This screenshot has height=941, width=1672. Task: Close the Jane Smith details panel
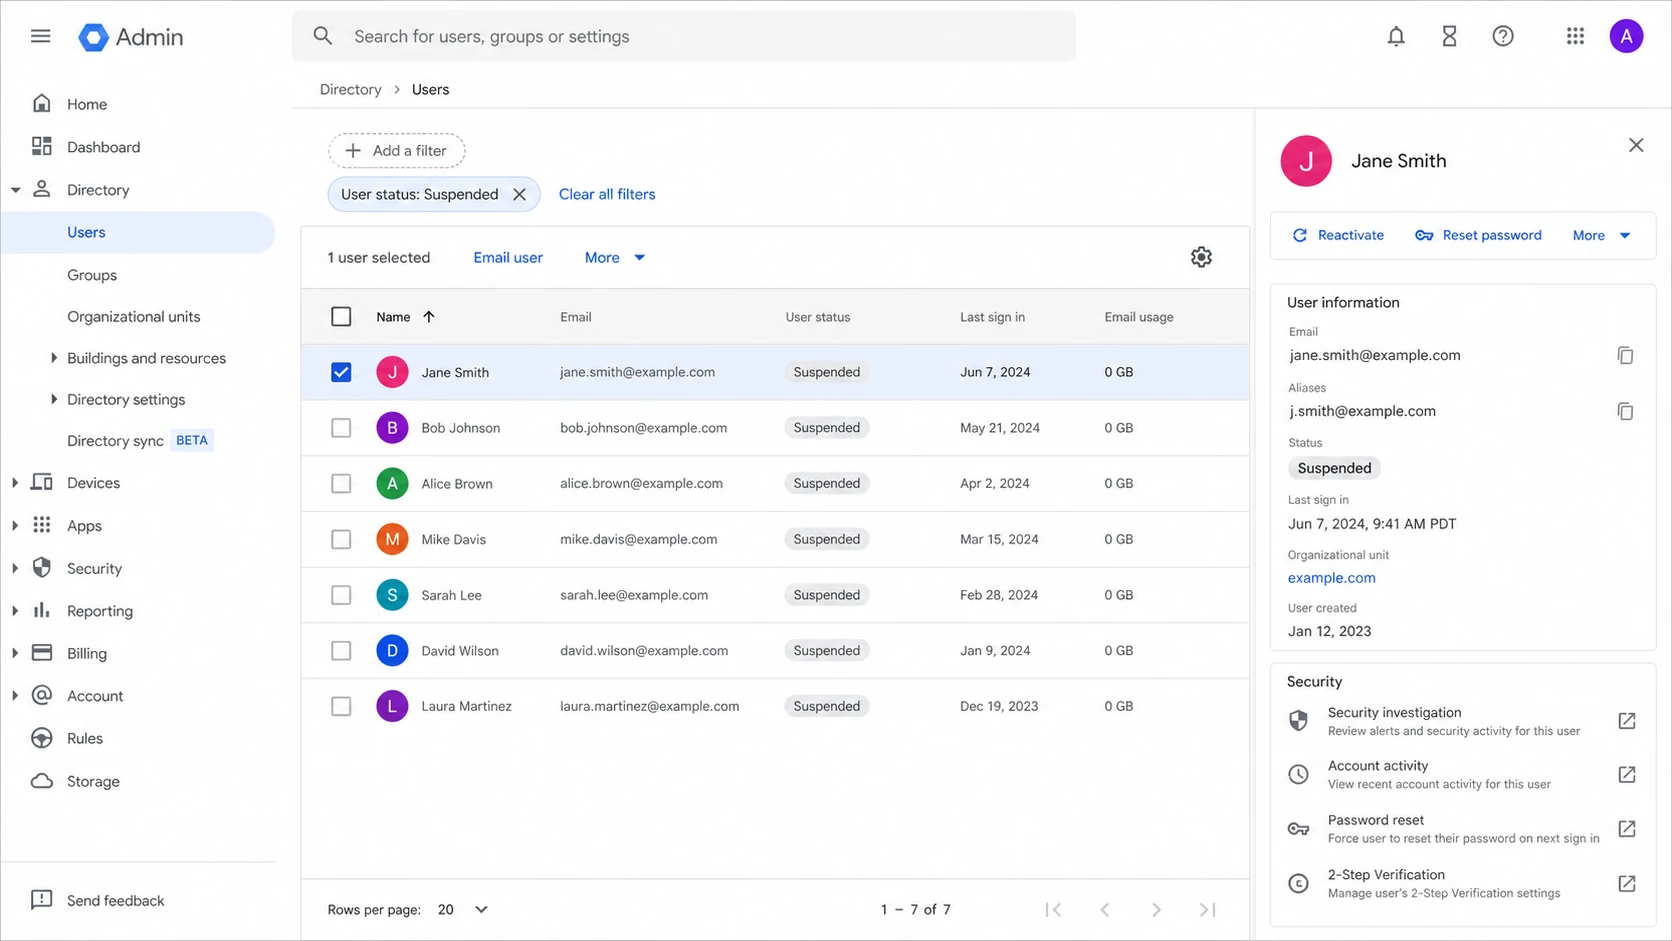tap(1636, 145)
